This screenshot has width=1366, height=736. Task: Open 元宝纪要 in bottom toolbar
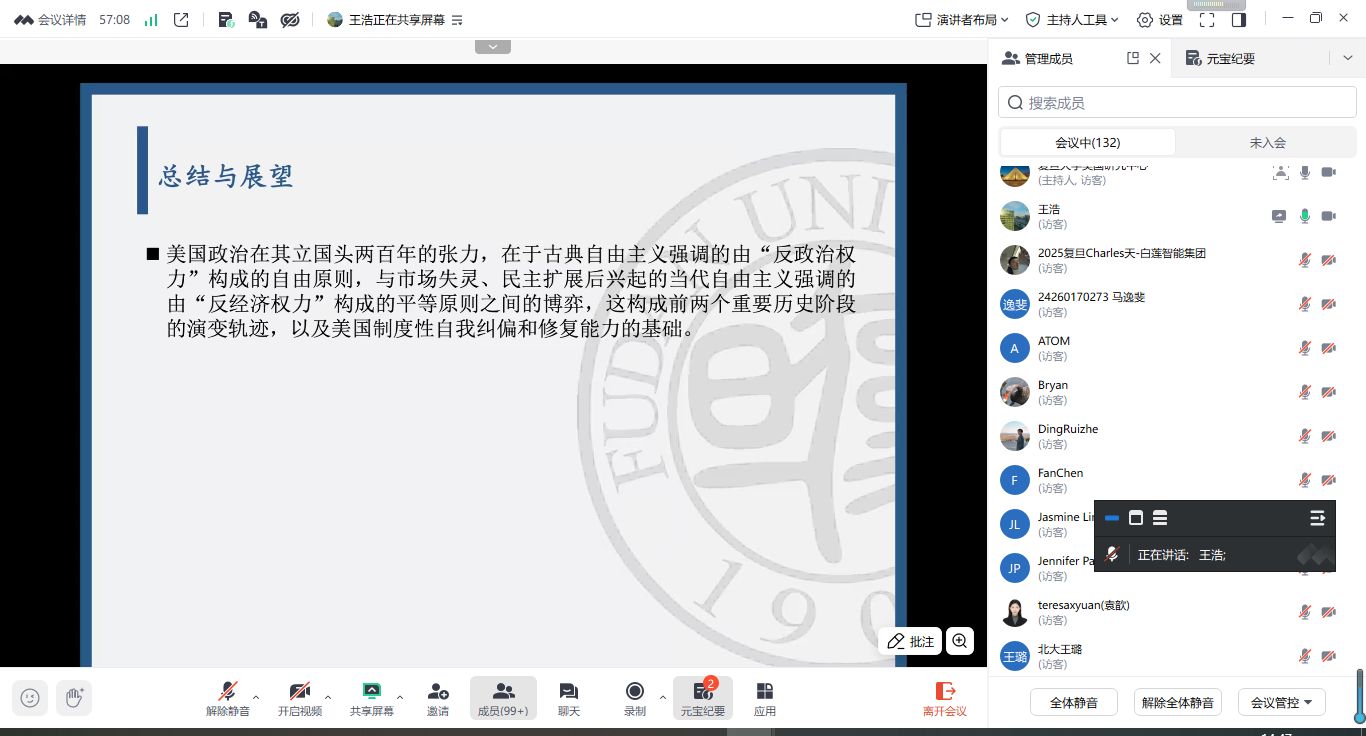click(x=703, y=698)
